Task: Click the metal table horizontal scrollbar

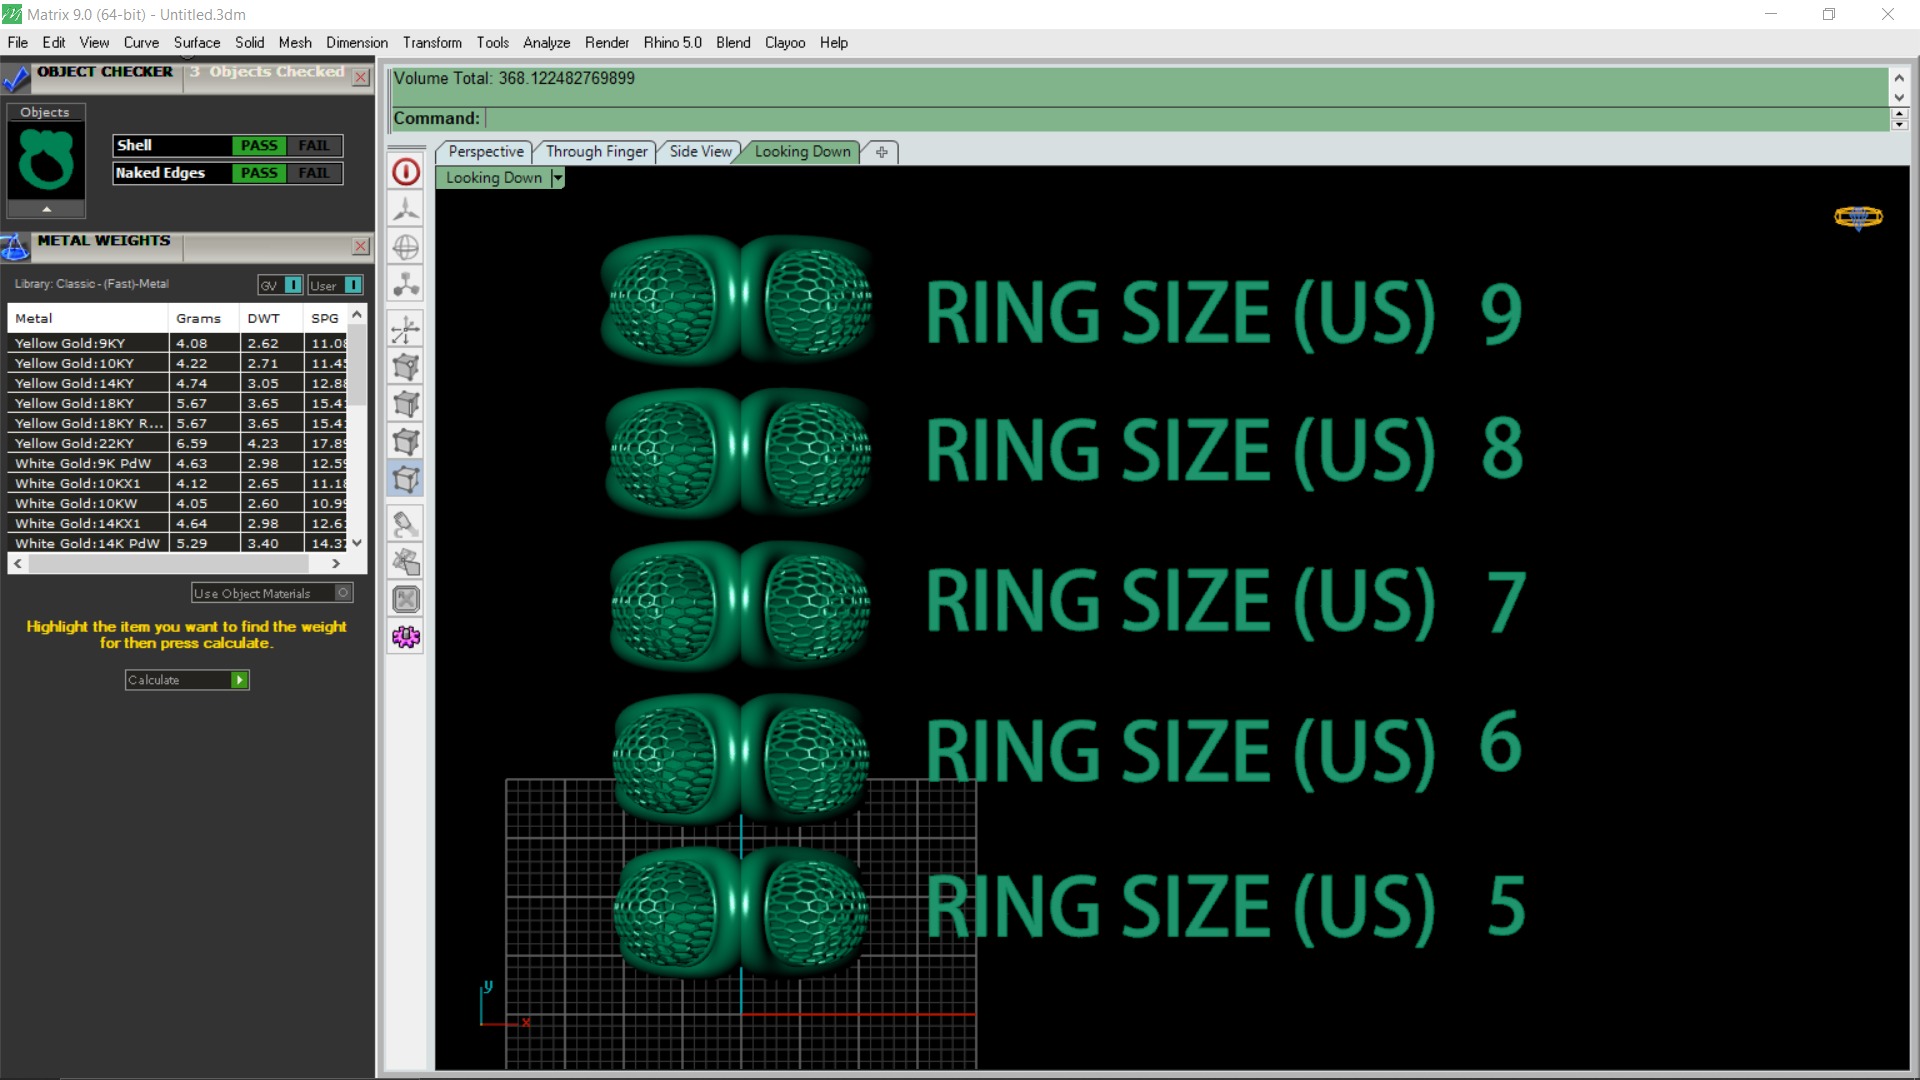Action: (170, 564)
